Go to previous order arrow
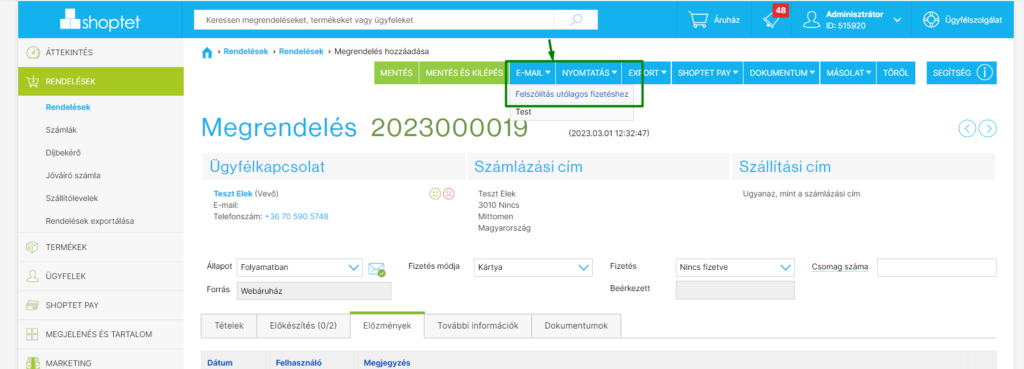Screen dimensions: 1024x369 [x=967, y=128]
